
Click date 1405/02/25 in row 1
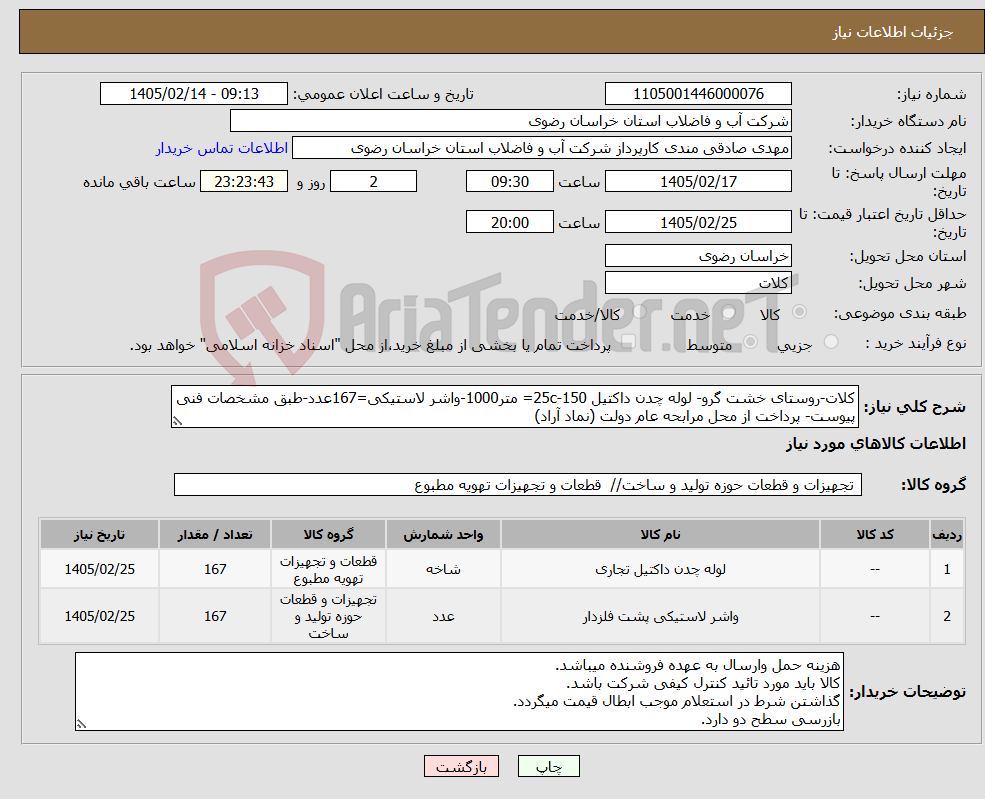click(99, 569)
